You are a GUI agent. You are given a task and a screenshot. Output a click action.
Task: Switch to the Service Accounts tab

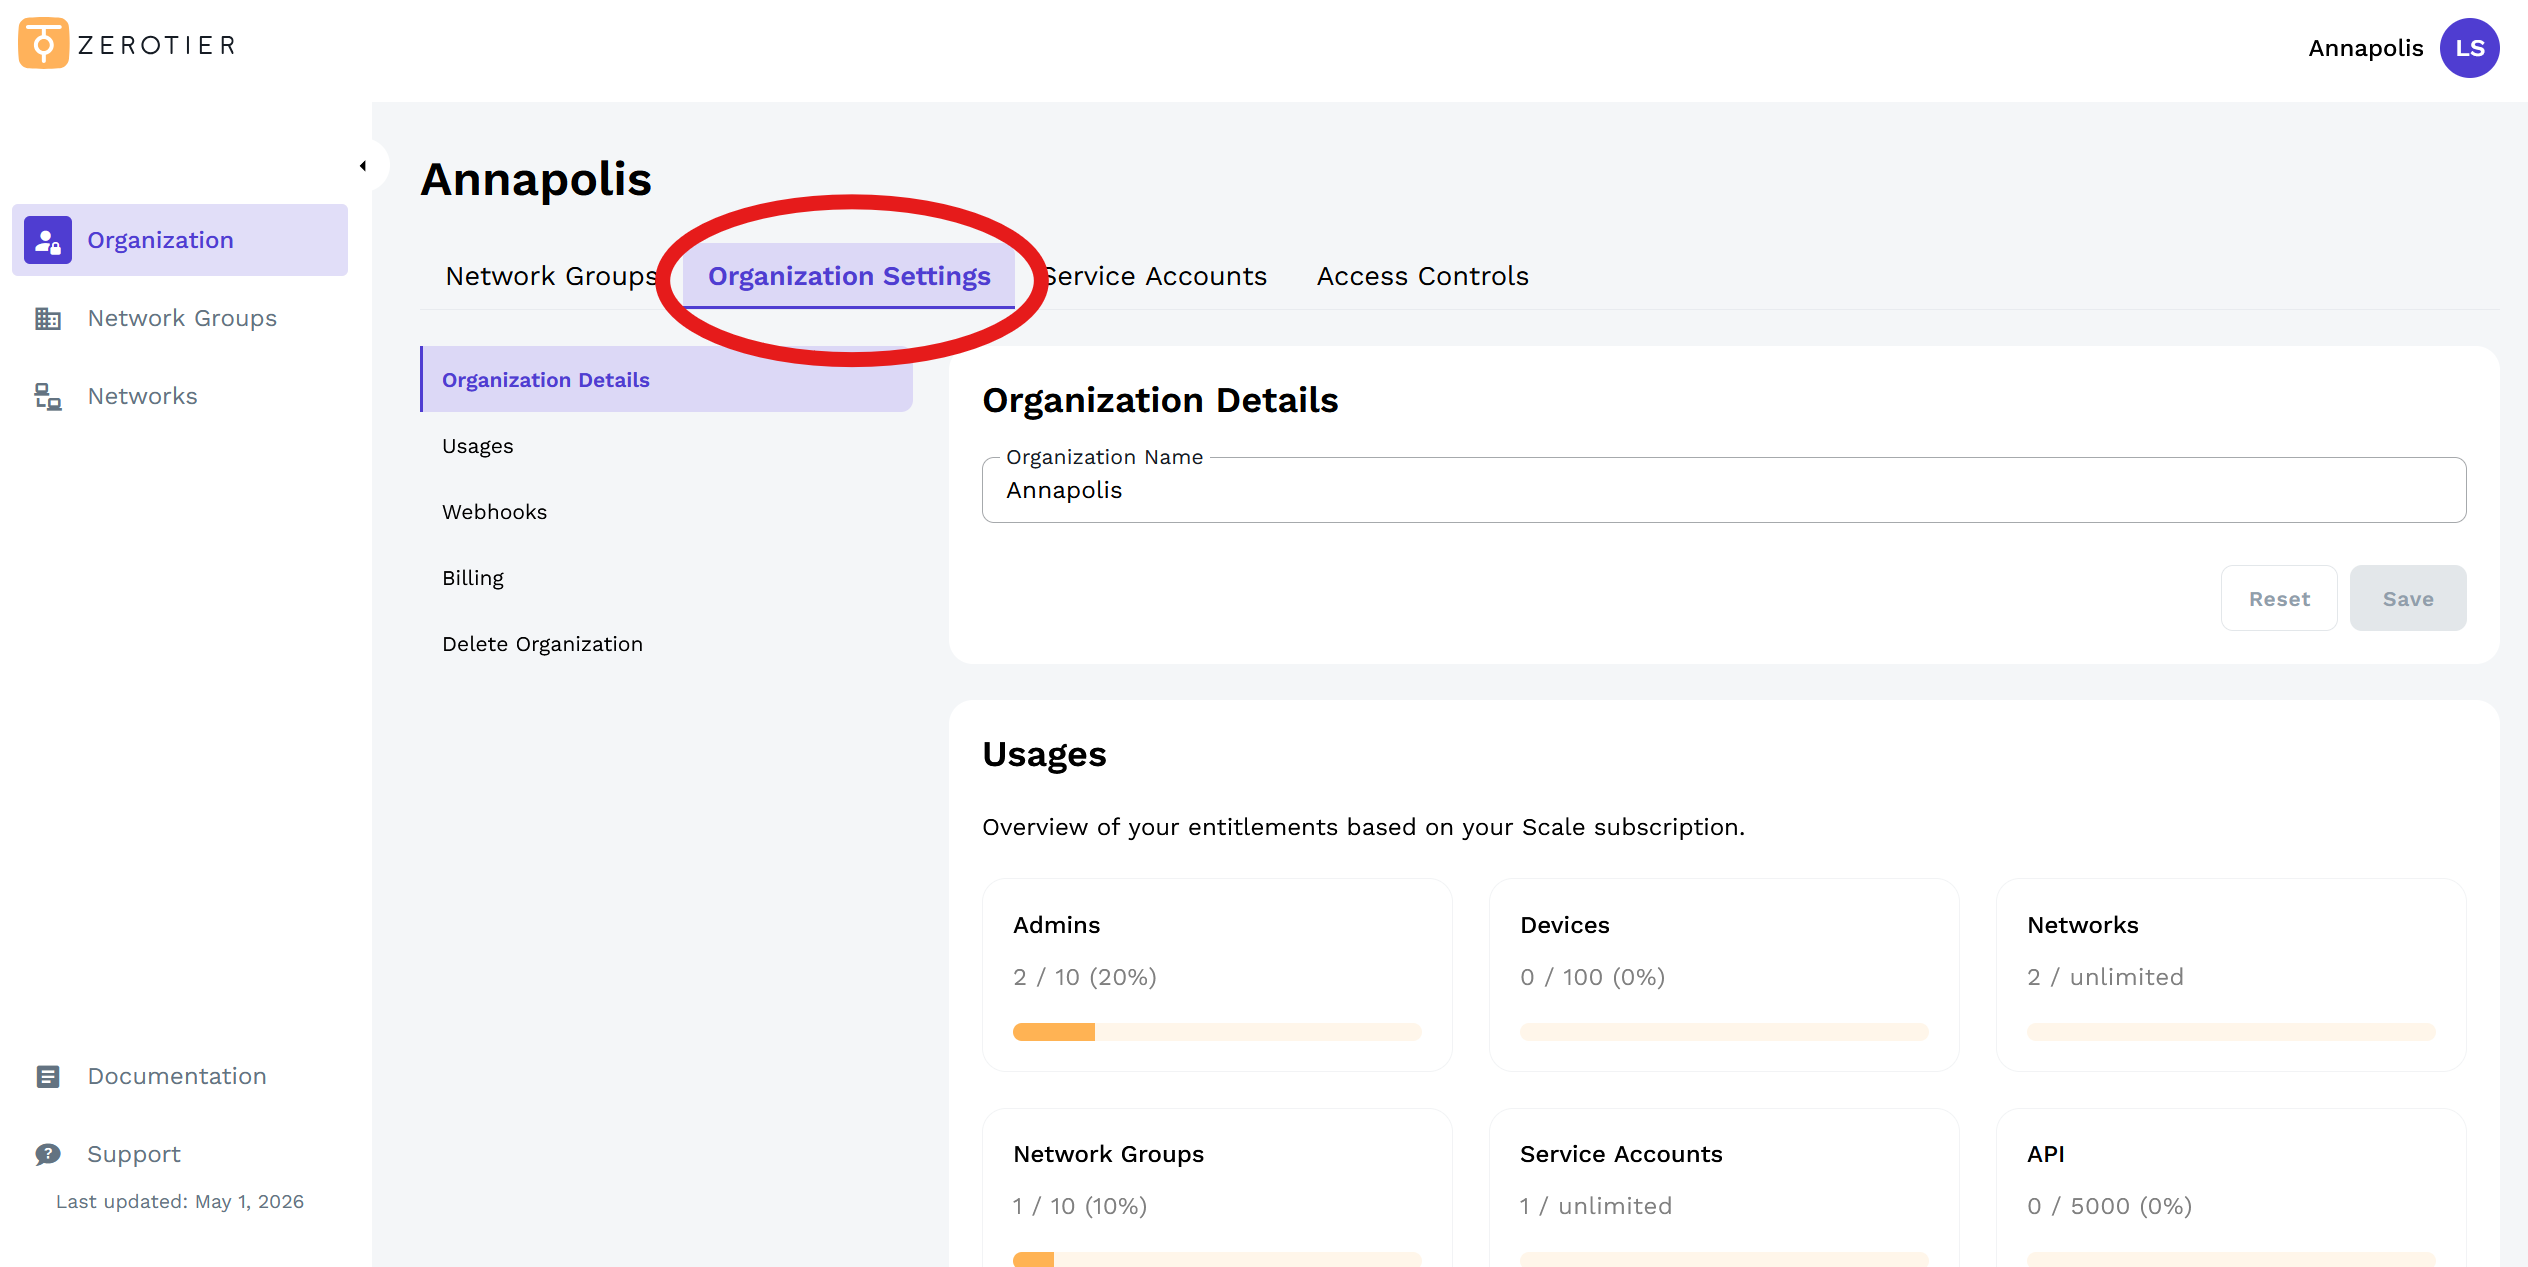[1155, 276]
